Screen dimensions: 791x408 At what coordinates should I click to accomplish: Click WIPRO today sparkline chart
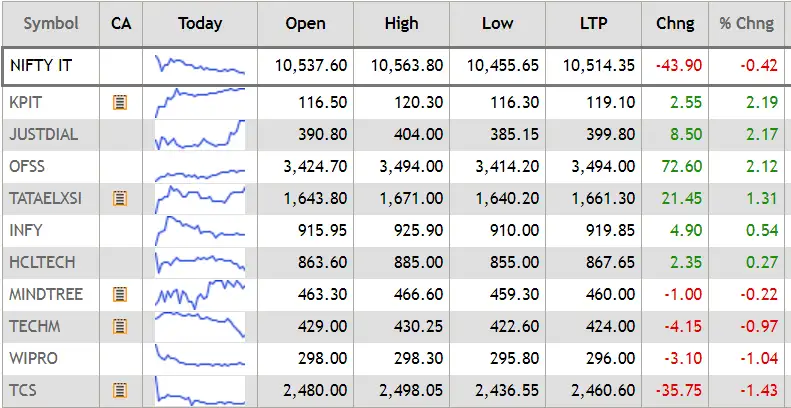coord(200,356)
